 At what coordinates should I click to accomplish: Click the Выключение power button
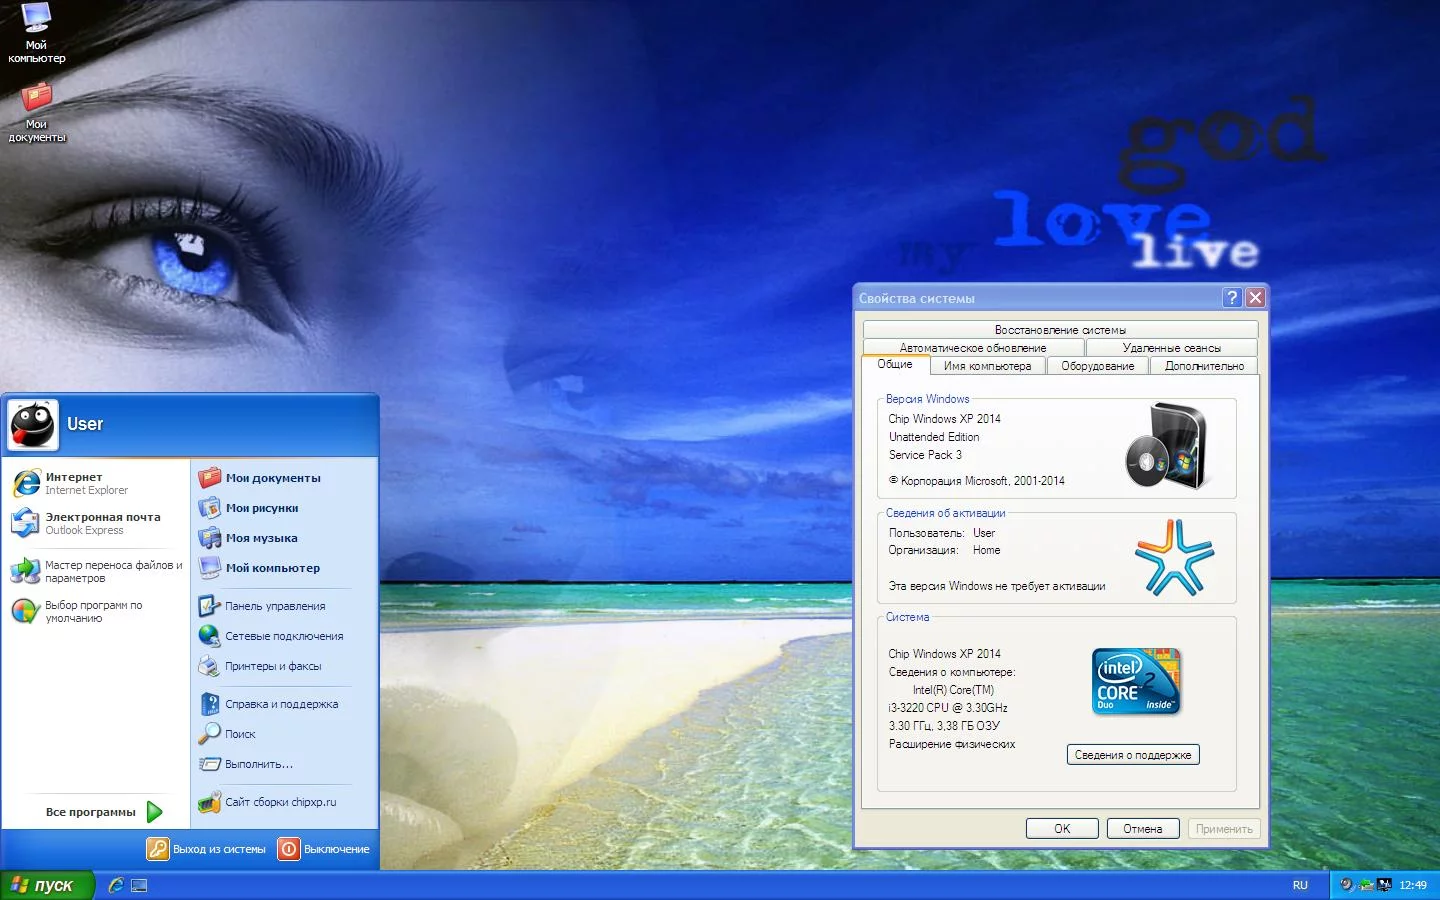pyautogui.click(x=324, y=849)
